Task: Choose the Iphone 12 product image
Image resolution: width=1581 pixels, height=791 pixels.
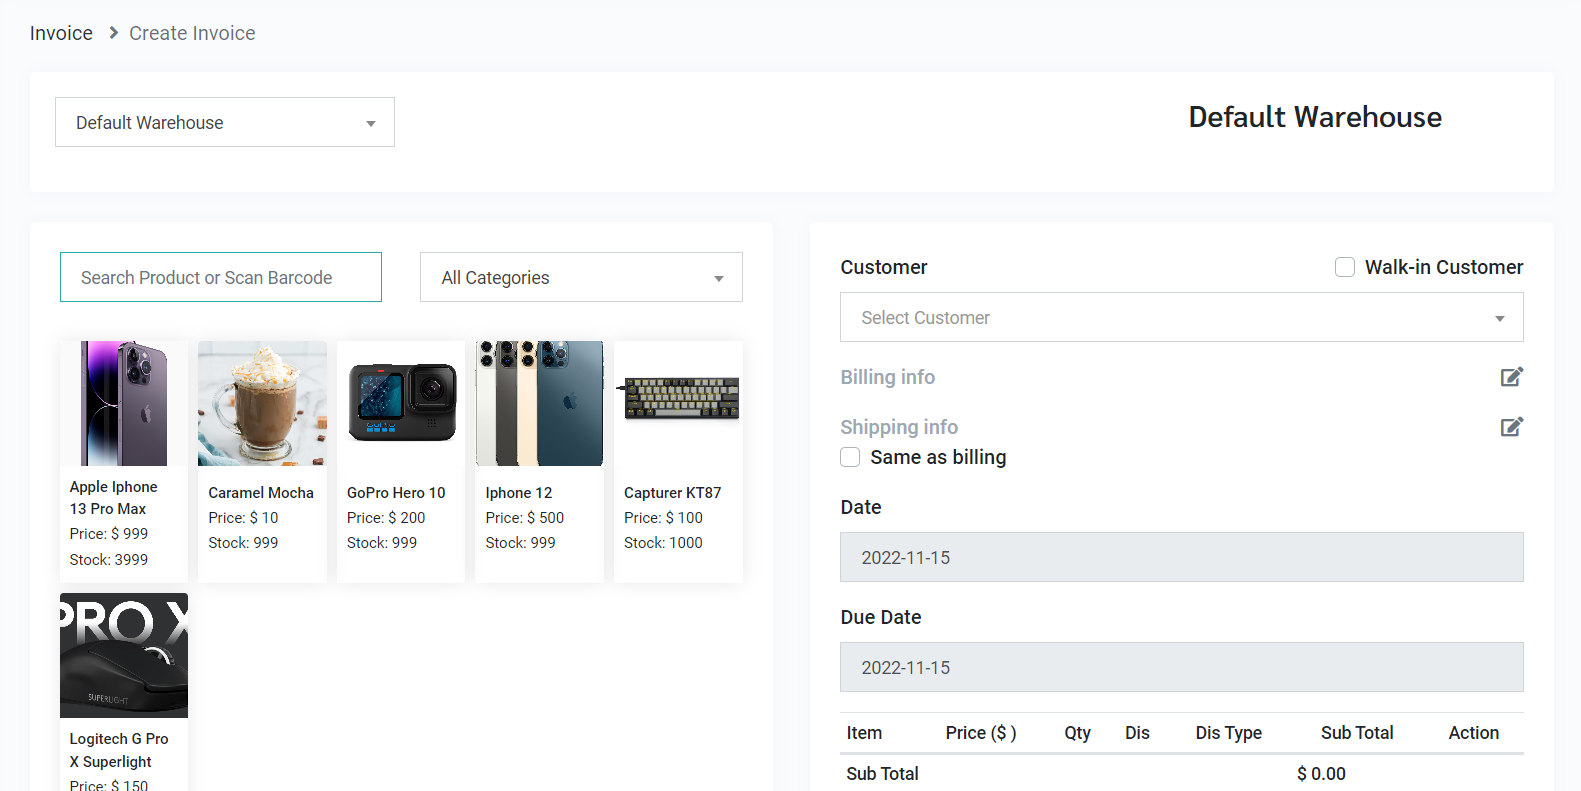Action: [539, 403]
